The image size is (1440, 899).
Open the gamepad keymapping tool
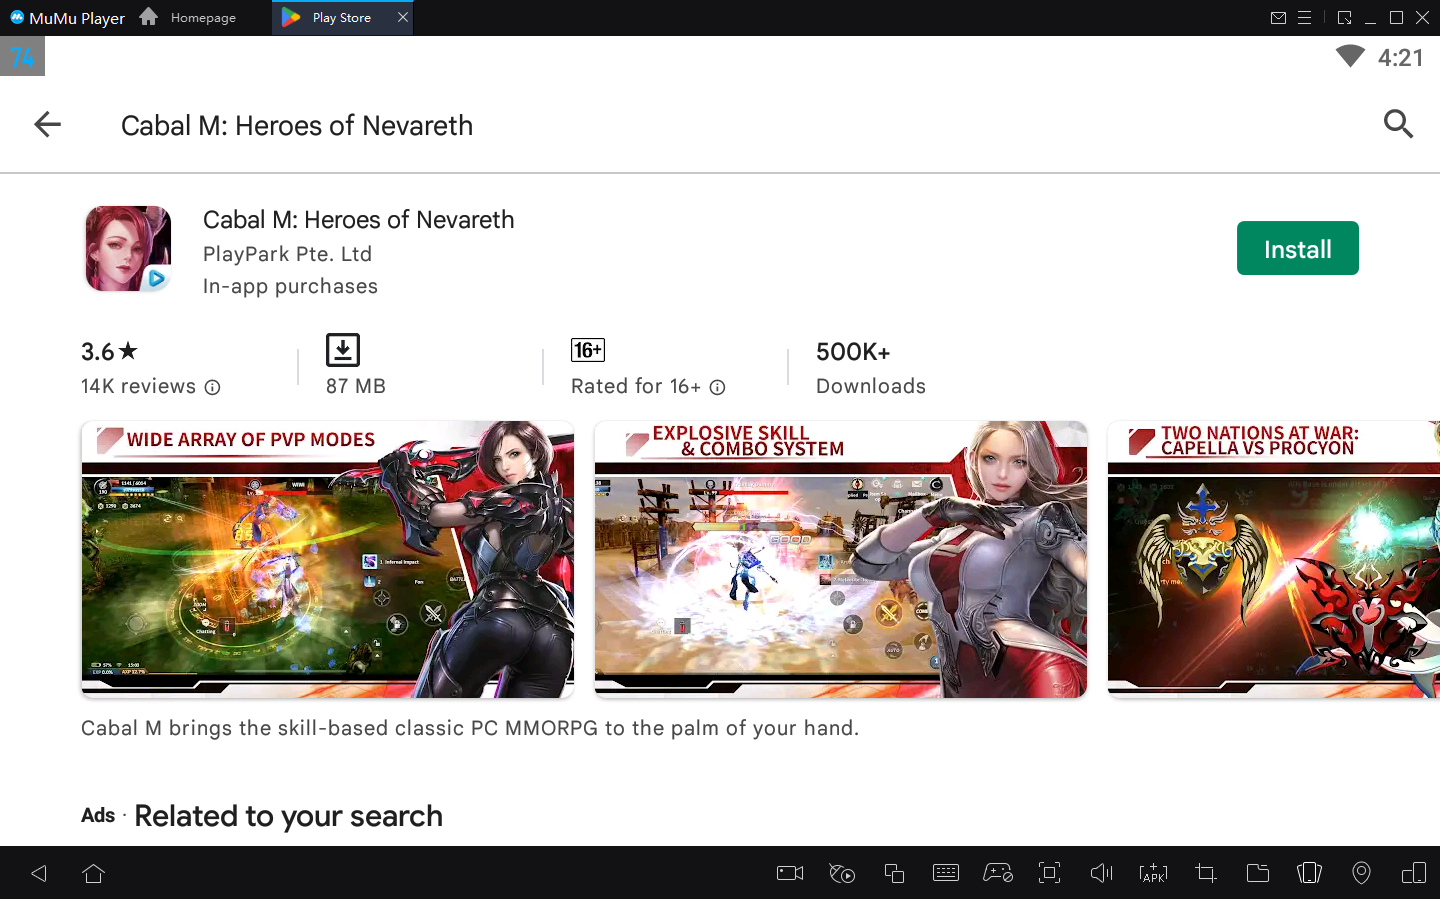point(997,873)
